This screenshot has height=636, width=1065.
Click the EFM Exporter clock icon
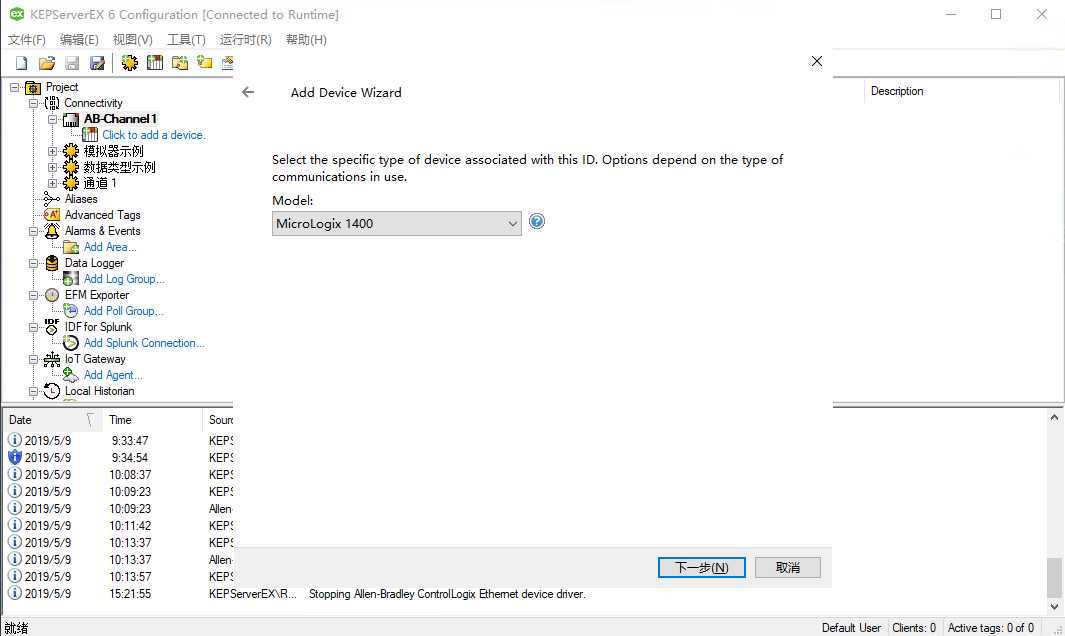[52, 295]
